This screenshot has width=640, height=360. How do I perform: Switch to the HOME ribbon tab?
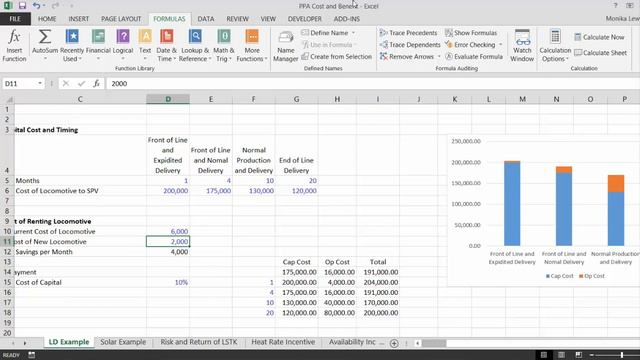(47, 19)
